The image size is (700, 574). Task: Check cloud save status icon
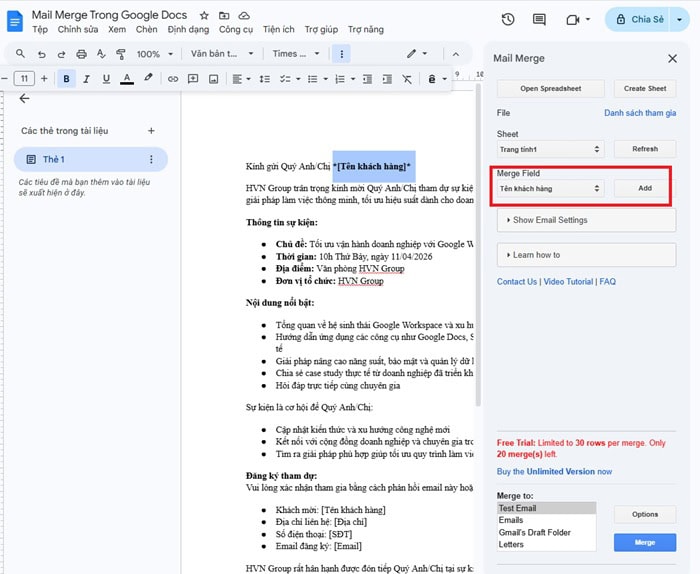244,16
